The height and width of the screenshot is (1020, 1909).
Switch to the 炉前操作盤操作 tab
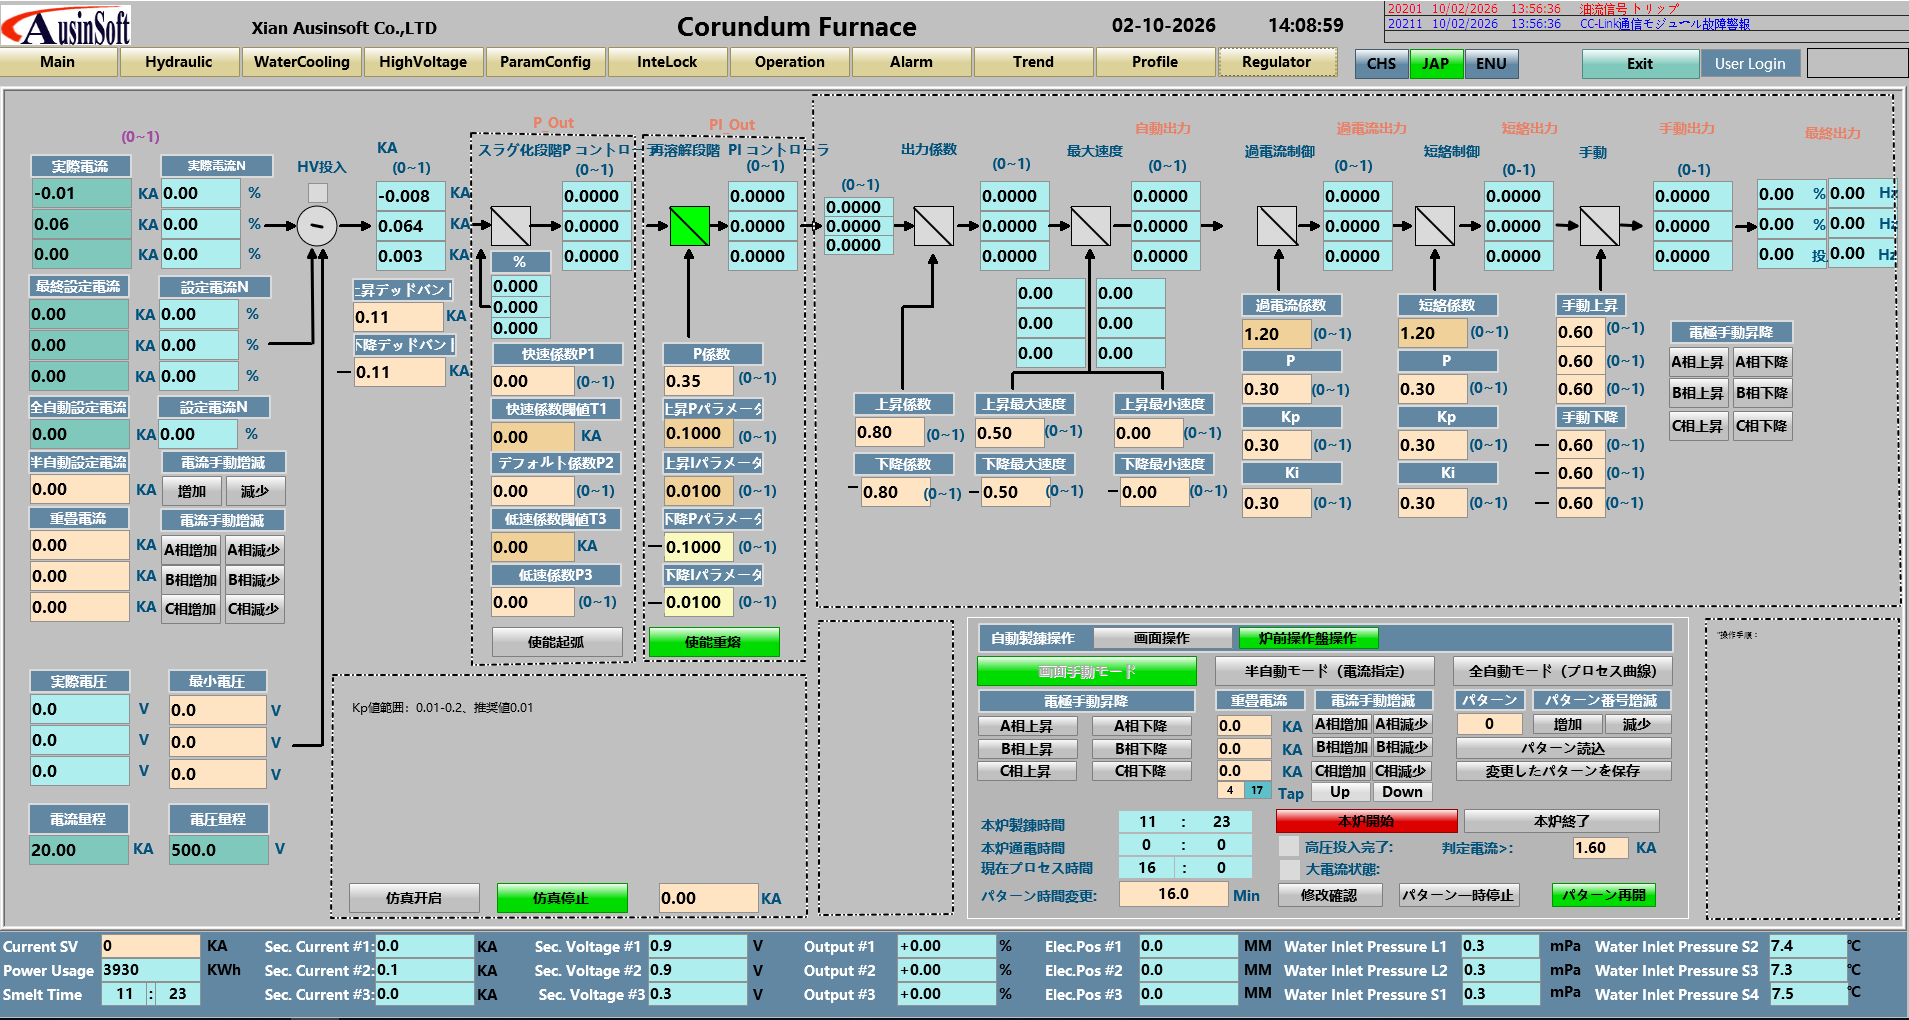coord(1307,638)
